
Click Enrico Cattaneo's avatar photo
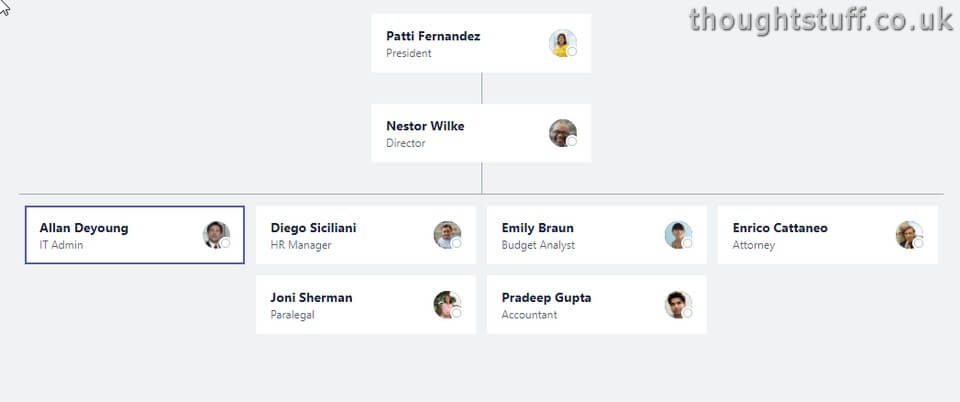[x=909, y=235]
